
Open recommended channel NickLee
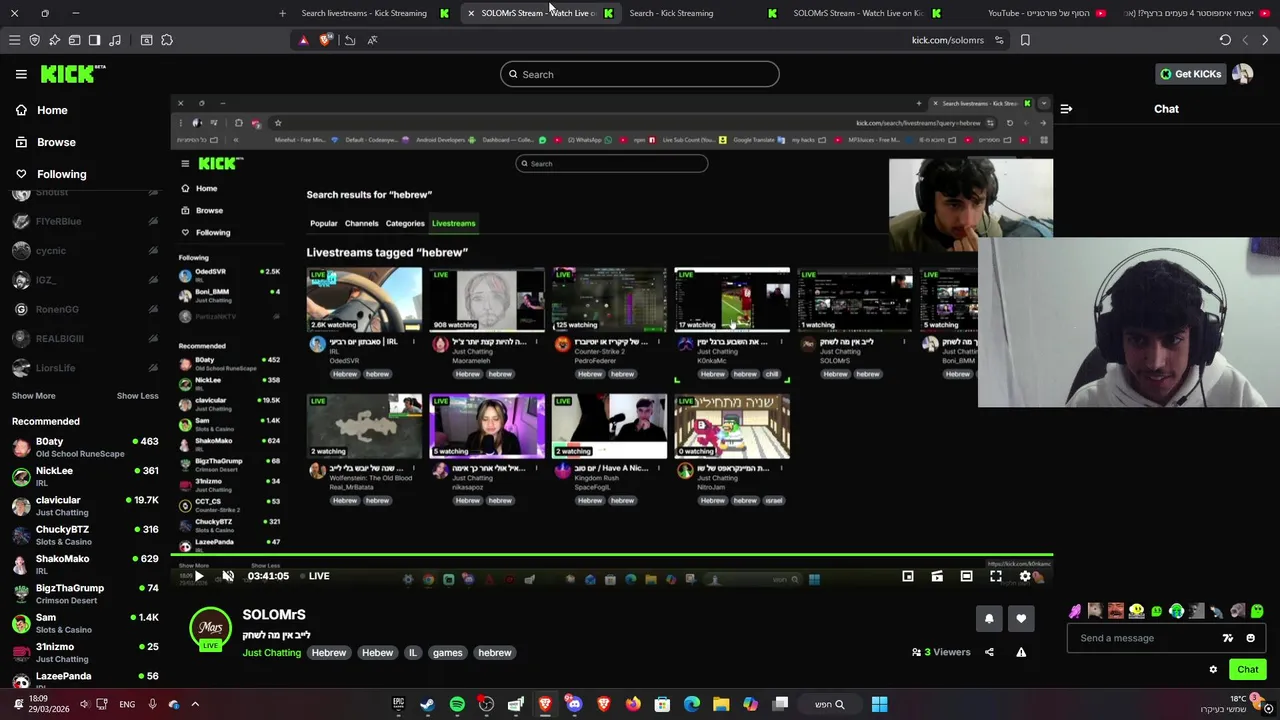coord(85,476)
